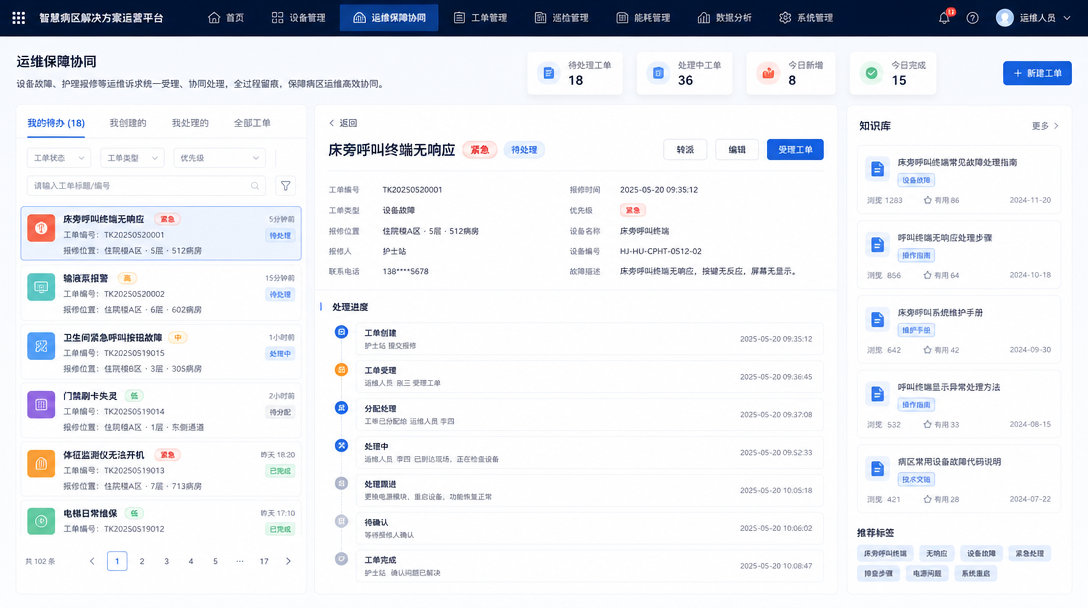Click star 有用 64 on 呼叫终端无响应处理步骤
This screenshot has width=1088, height=608.
[x=928, y=275]
